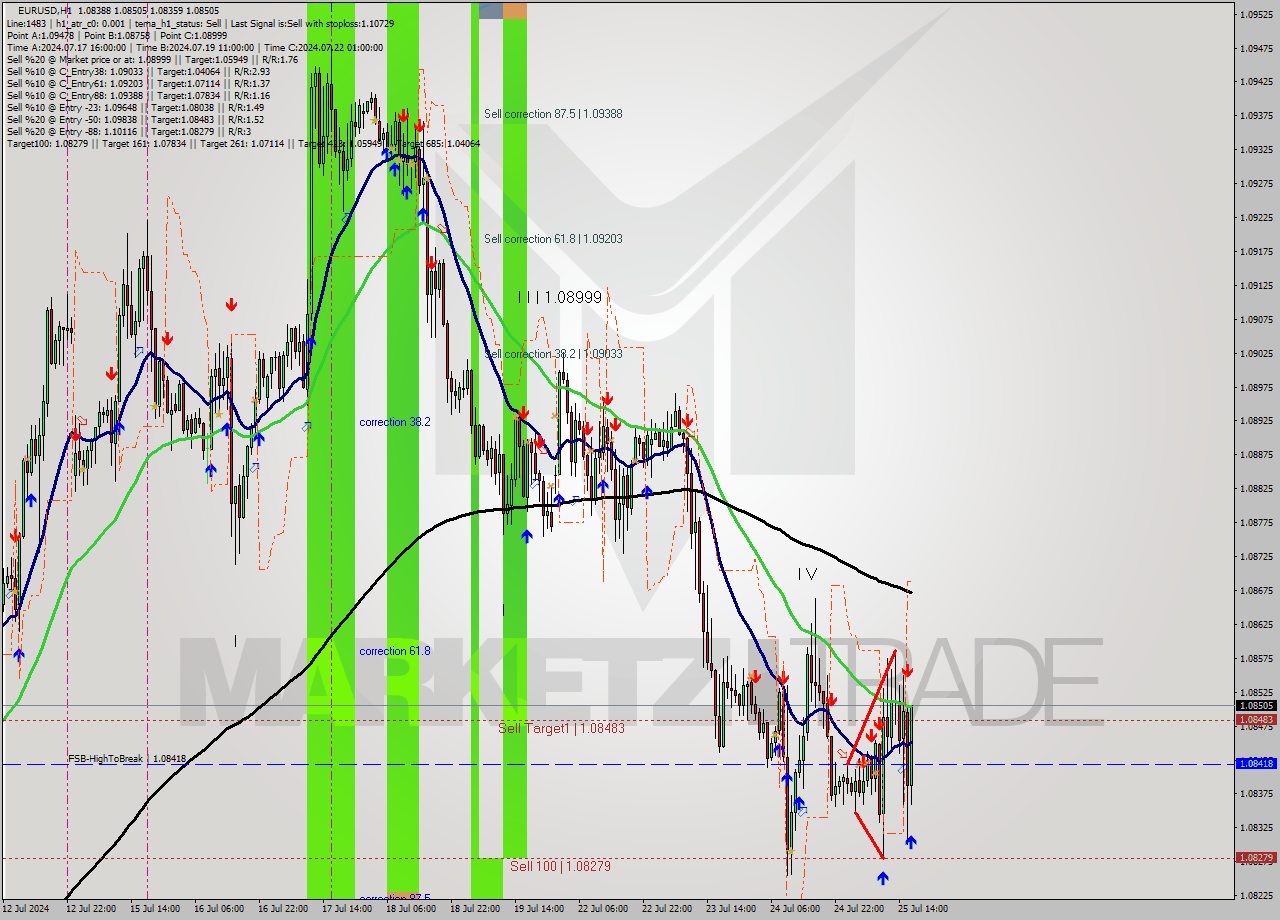1280x920 pixels.
Task: Click the 'Target100: 1.08279' targets line
Action: [x=243, y=143]
